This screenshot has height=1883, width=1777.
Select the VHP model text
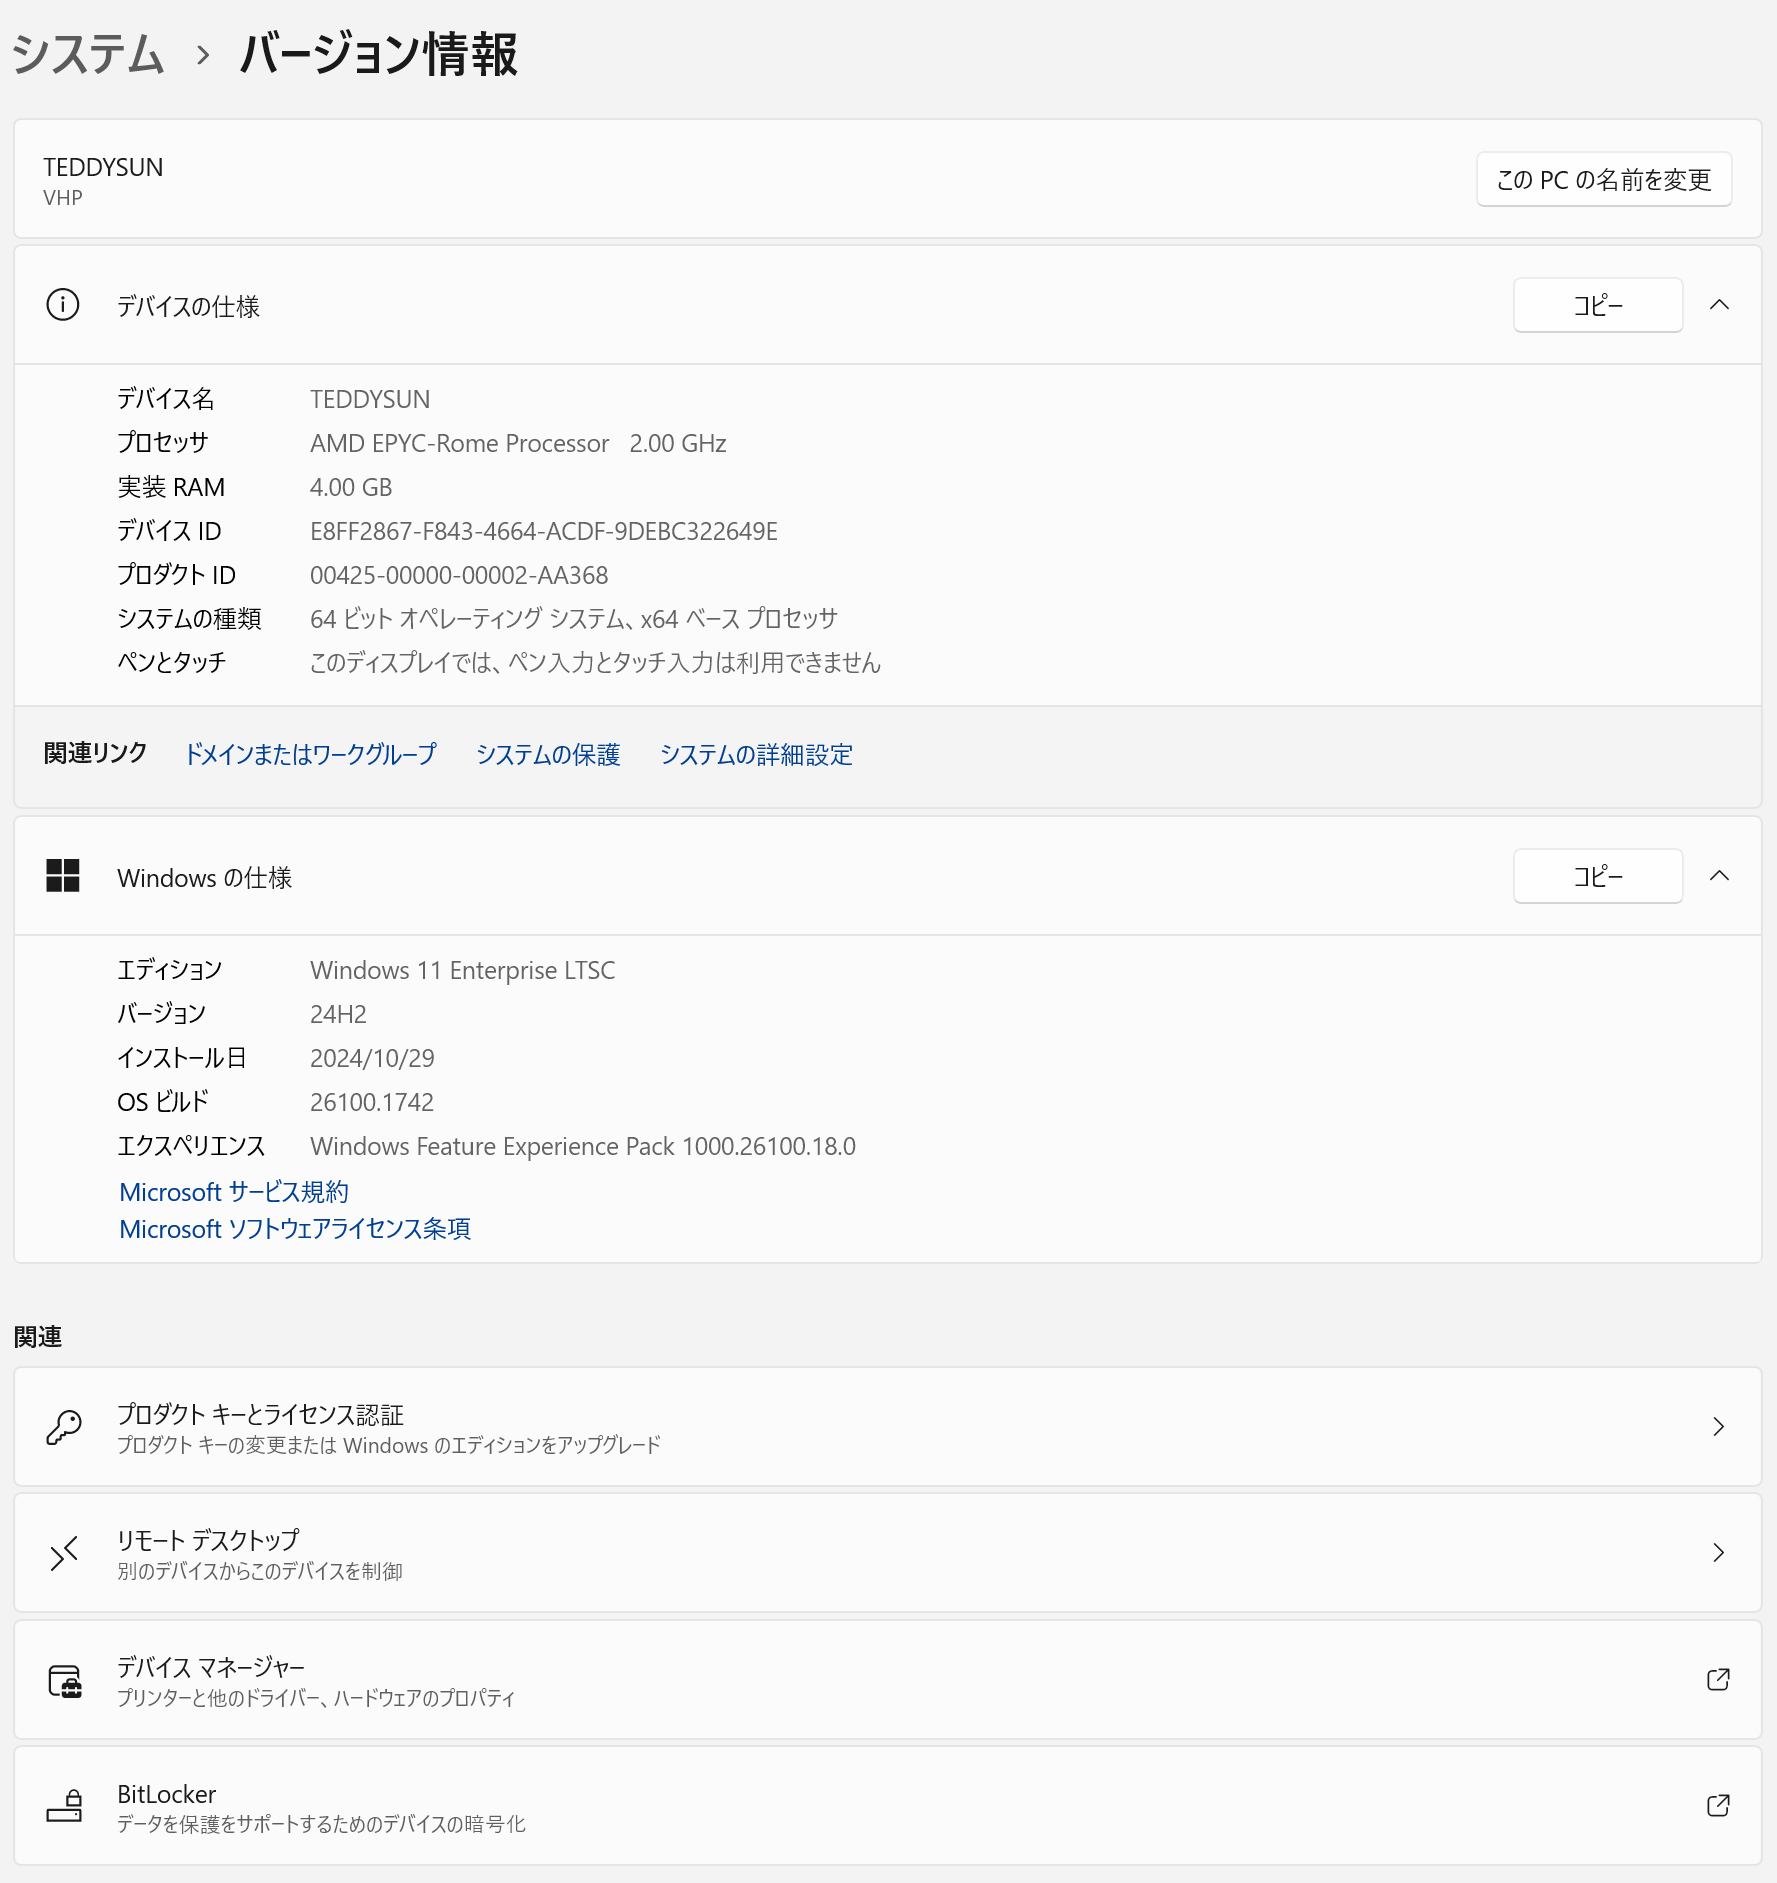tap(63, 198)
